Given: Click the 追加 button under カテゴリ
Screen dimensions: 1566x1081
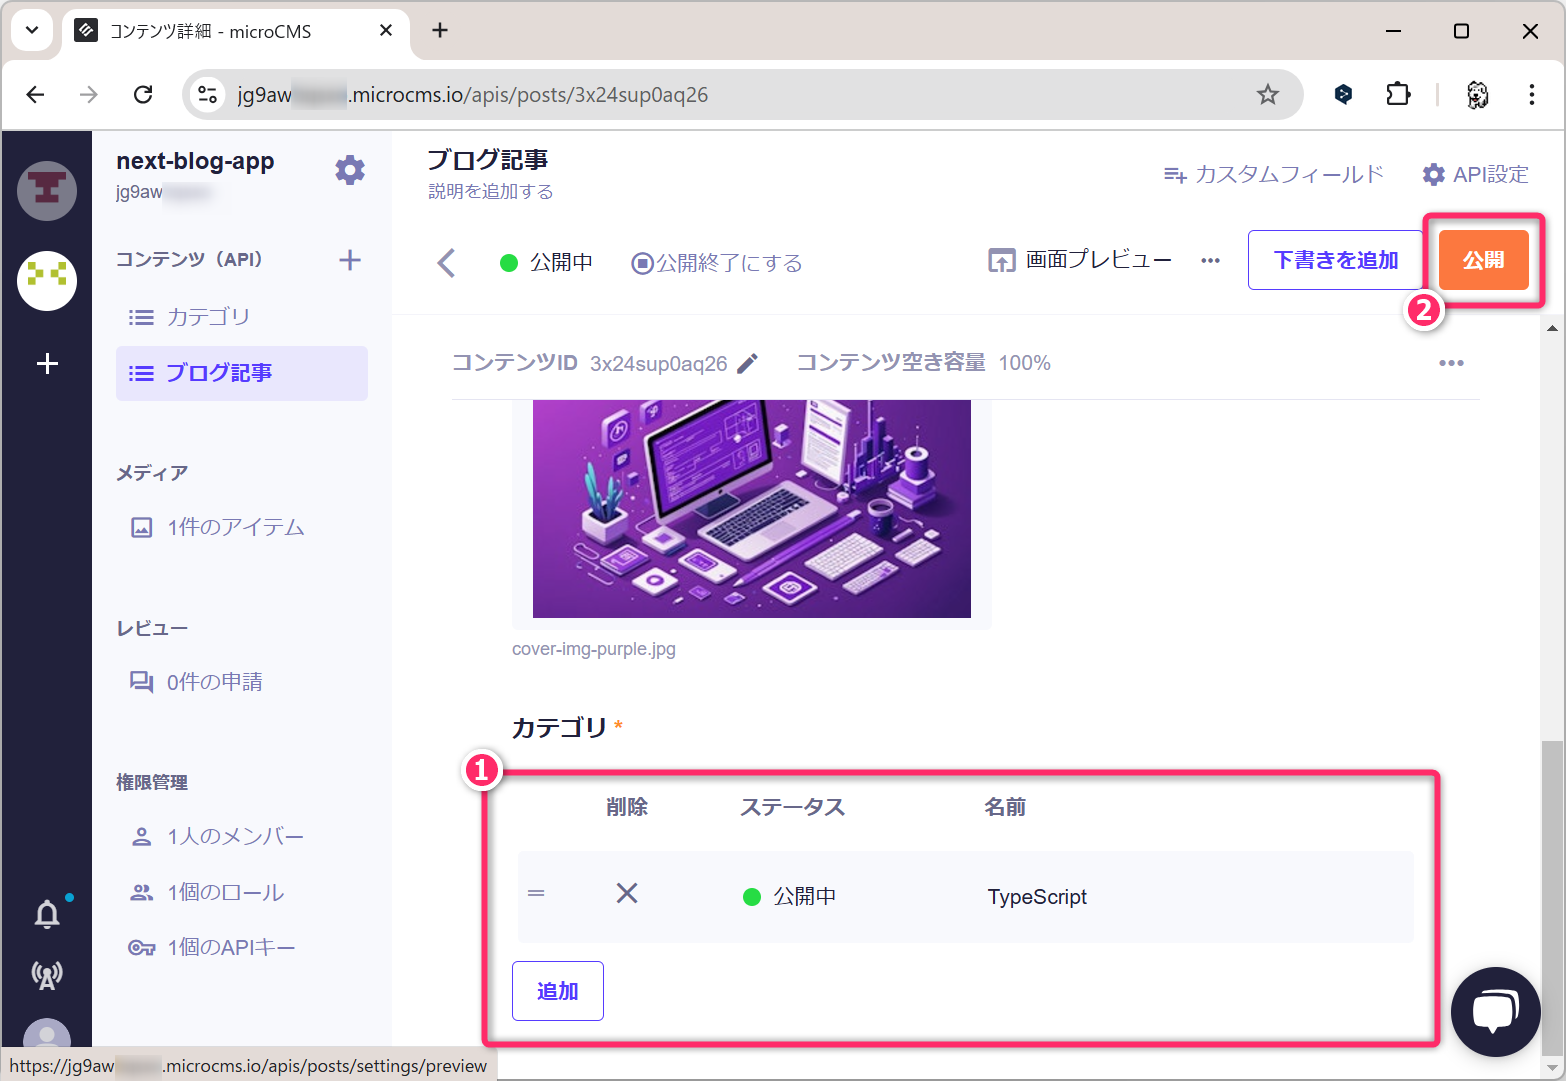Looking at the screenshot, I should (x=557, y=991).
